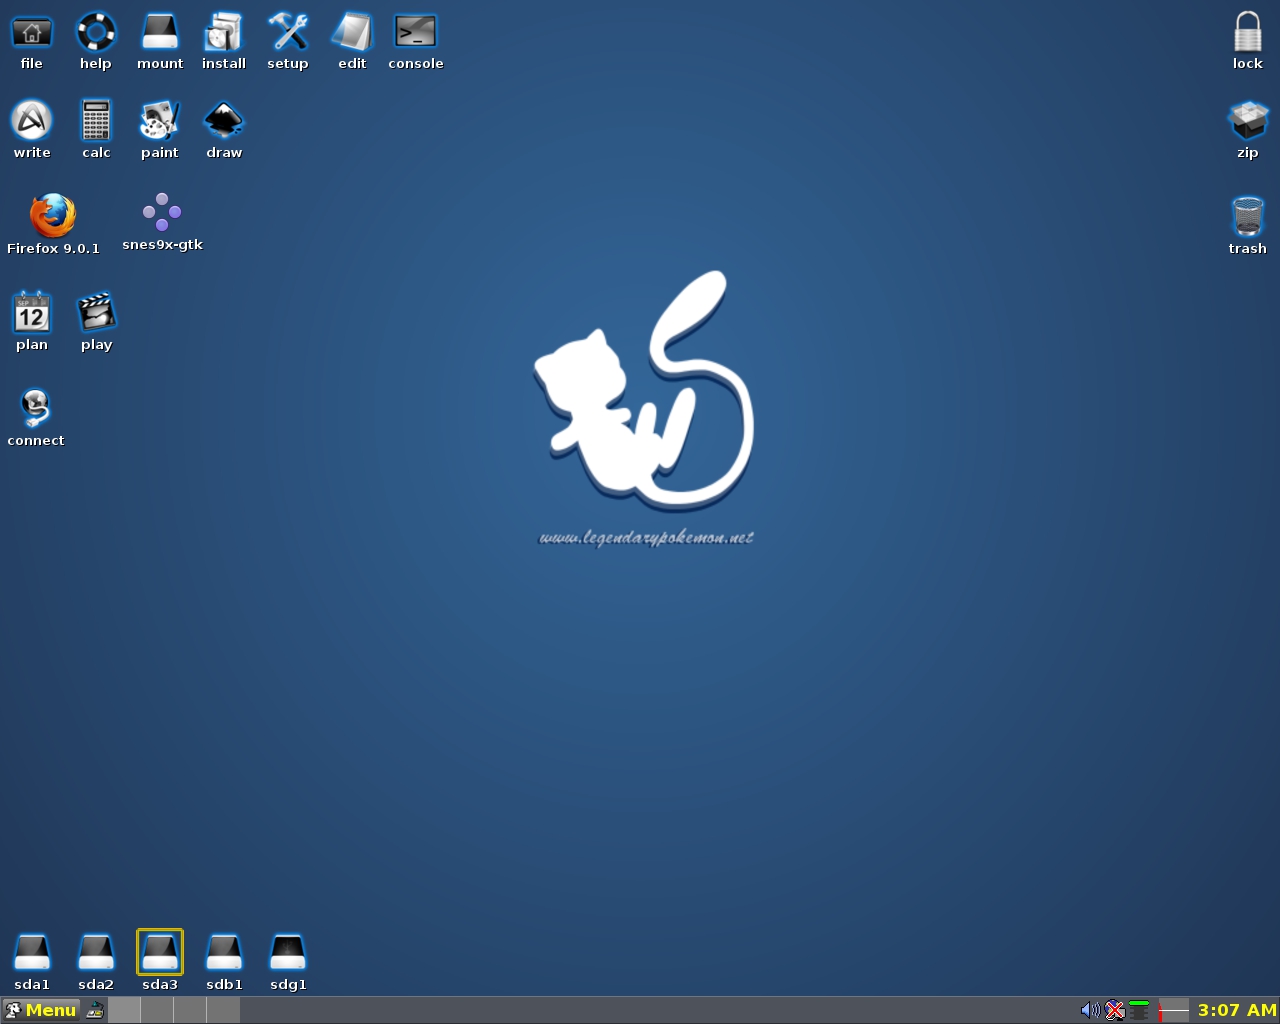Open the file manager desktop icon
1280x1024 pixels.
tap(32, 34)
